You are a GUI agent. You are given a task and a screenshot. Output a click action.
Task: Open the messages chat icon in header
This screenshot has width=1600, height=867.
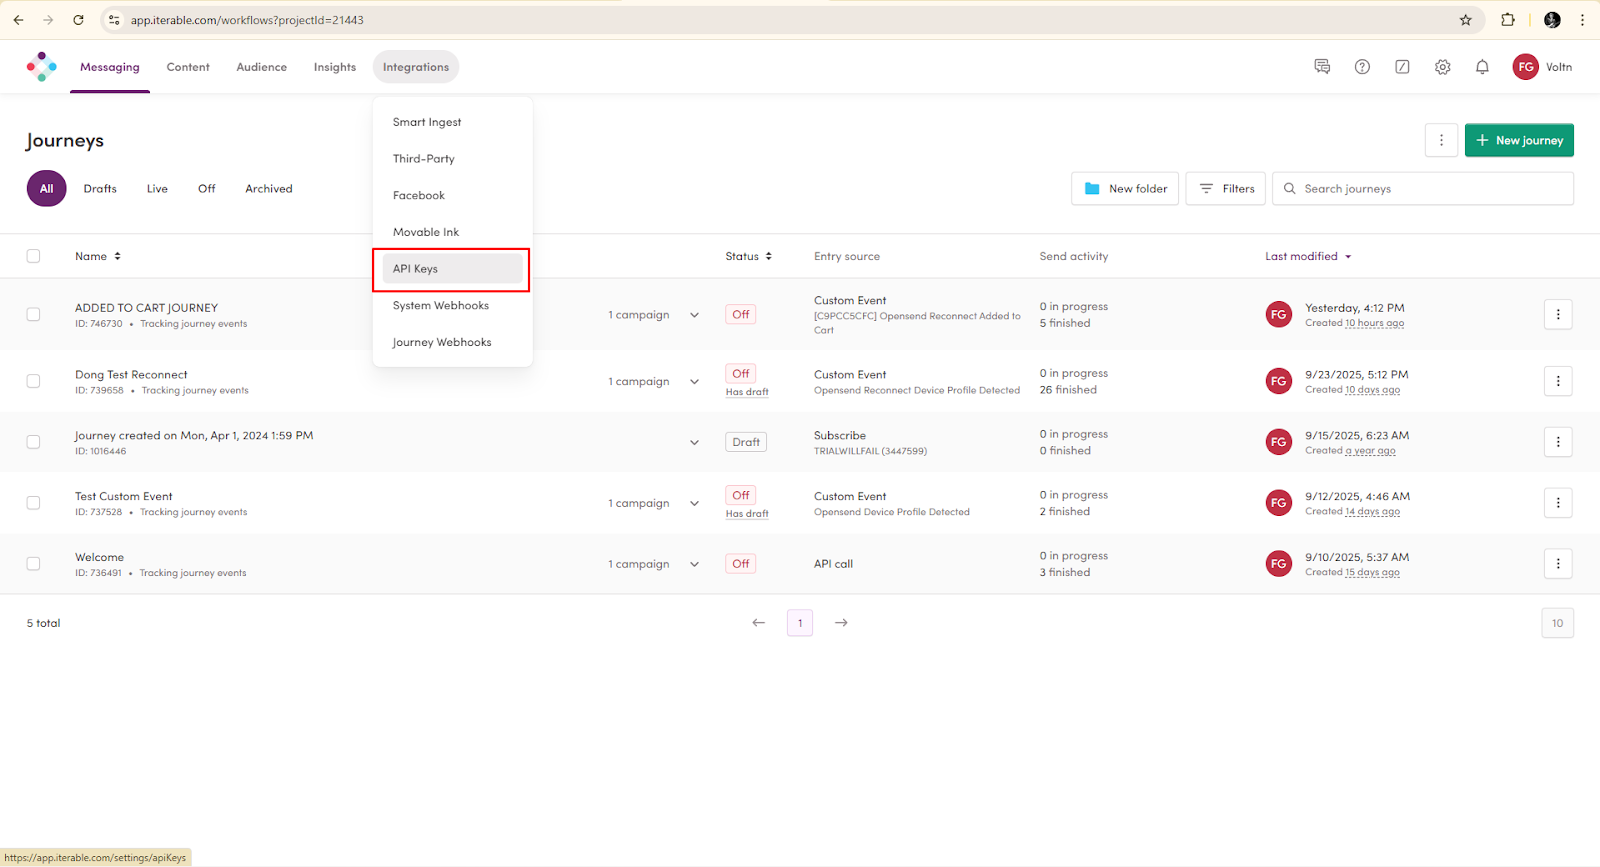click(x=1322, y=67)
